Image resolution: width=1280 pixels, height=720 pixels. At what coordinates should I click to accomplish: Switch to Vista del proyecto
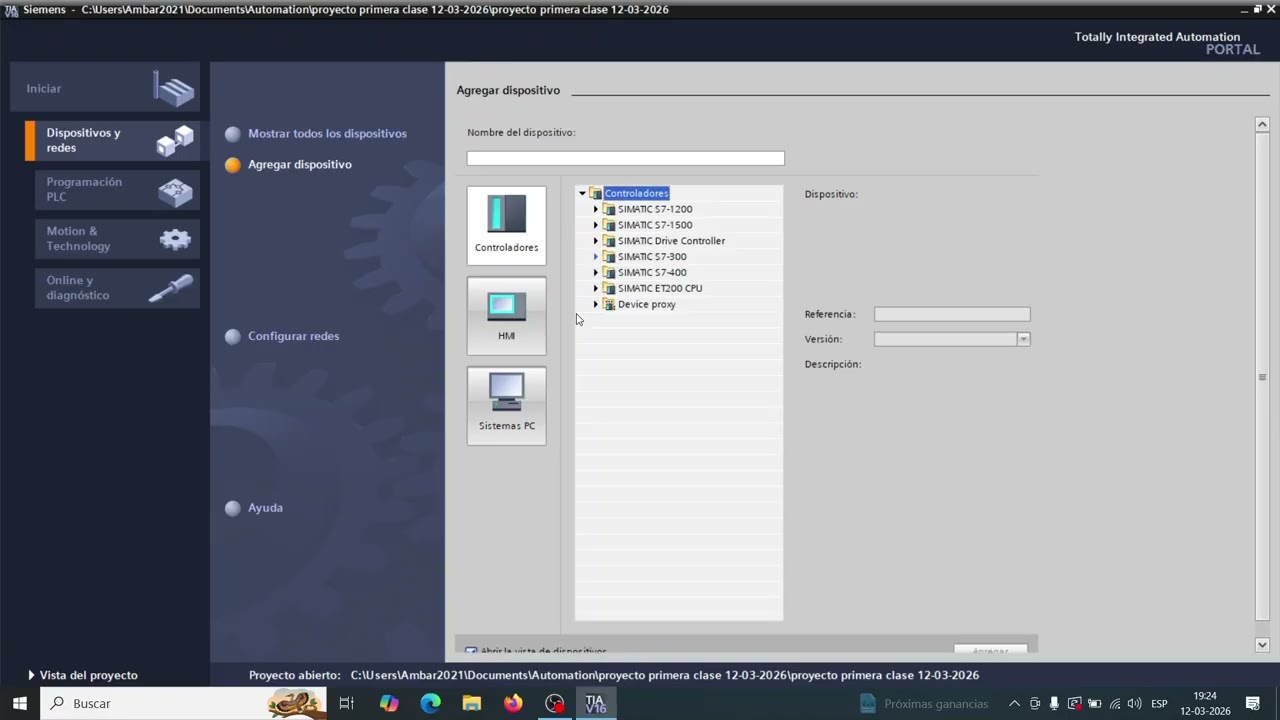tap(83, 675)
